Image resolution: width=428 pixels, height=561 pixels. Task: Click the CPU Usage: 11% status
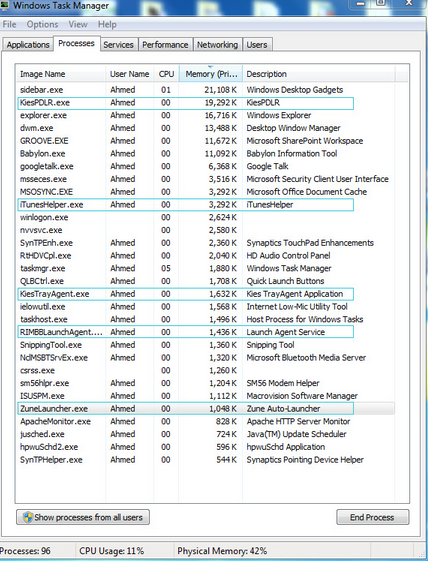[x=111, y=551]
